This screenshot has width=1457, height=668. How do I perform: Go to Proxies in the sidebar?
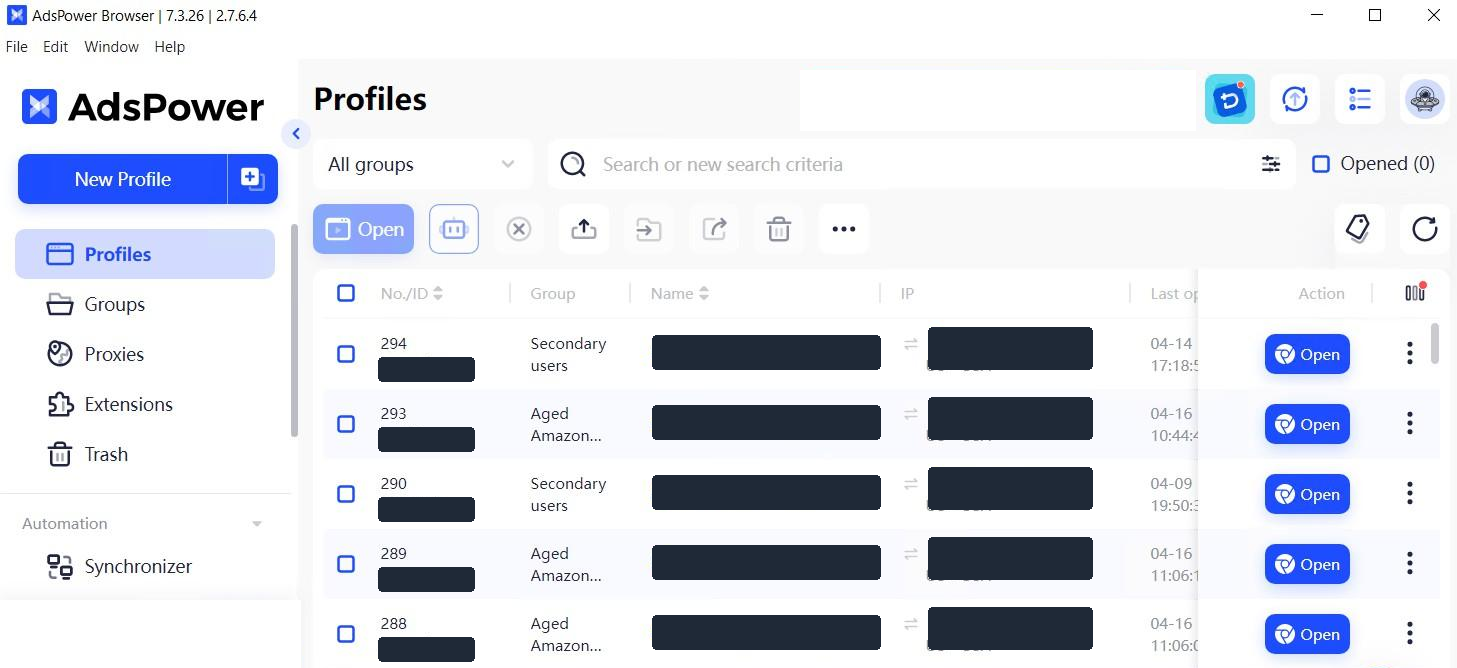145,354
